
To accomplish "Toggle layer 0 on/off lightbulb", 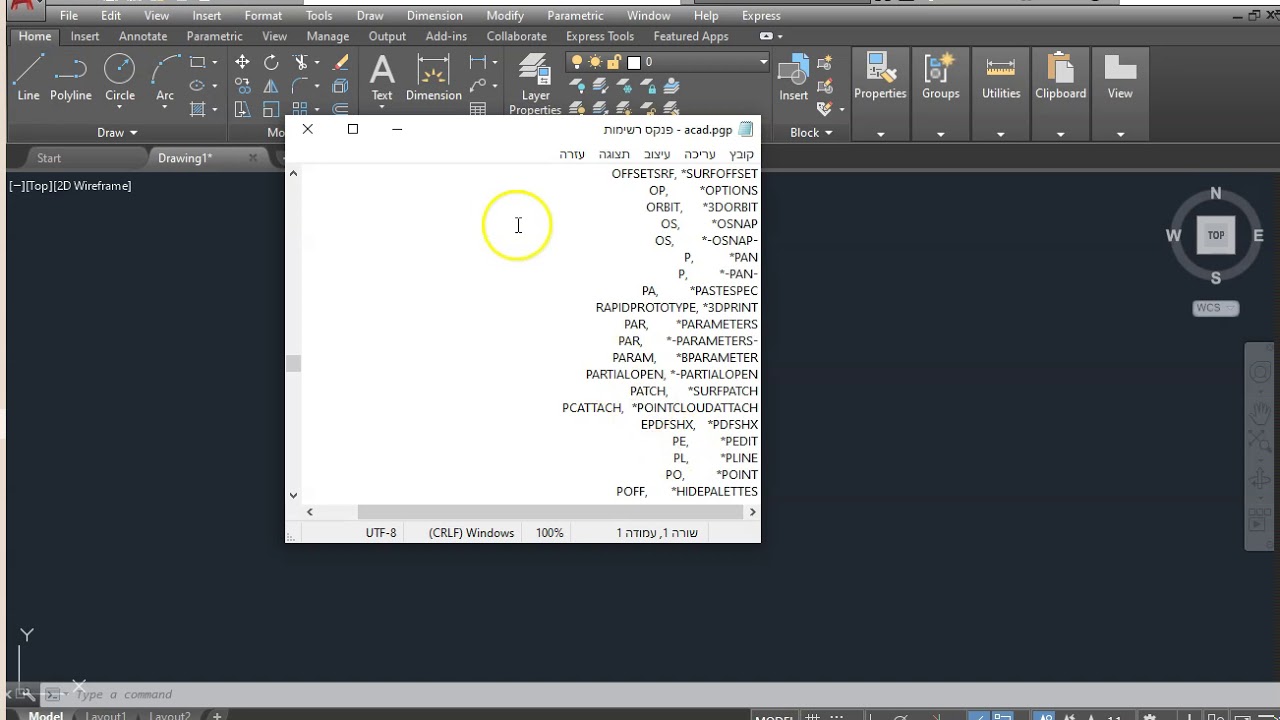I will pyautogui.click(x=576, y=62).
